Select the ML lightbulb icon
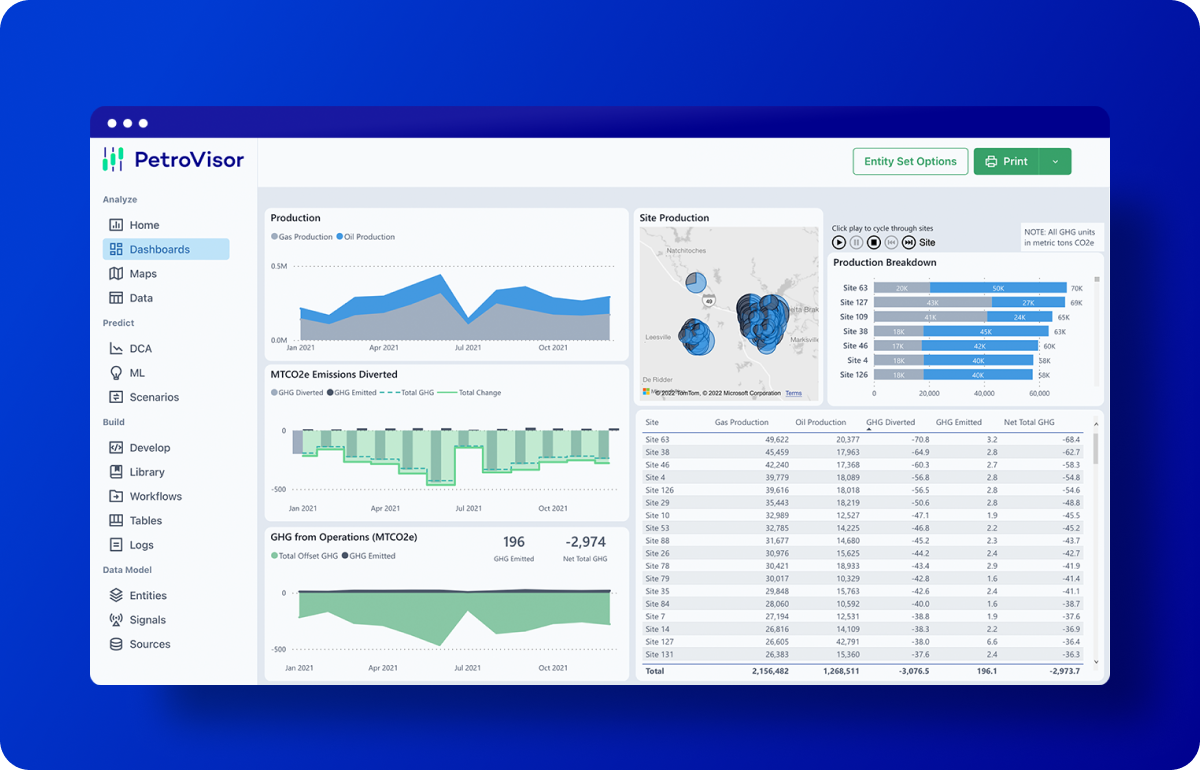 tap(116, 373)
